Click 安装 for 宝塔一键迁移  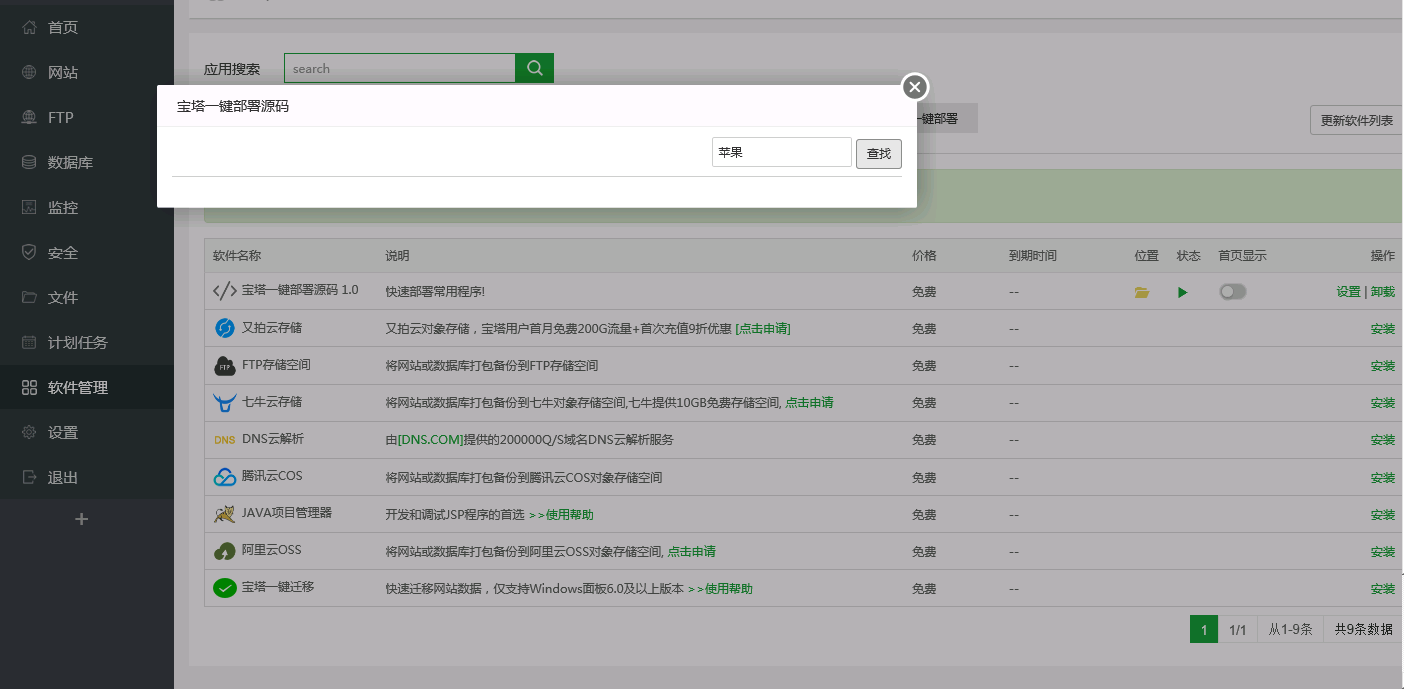1383,589
